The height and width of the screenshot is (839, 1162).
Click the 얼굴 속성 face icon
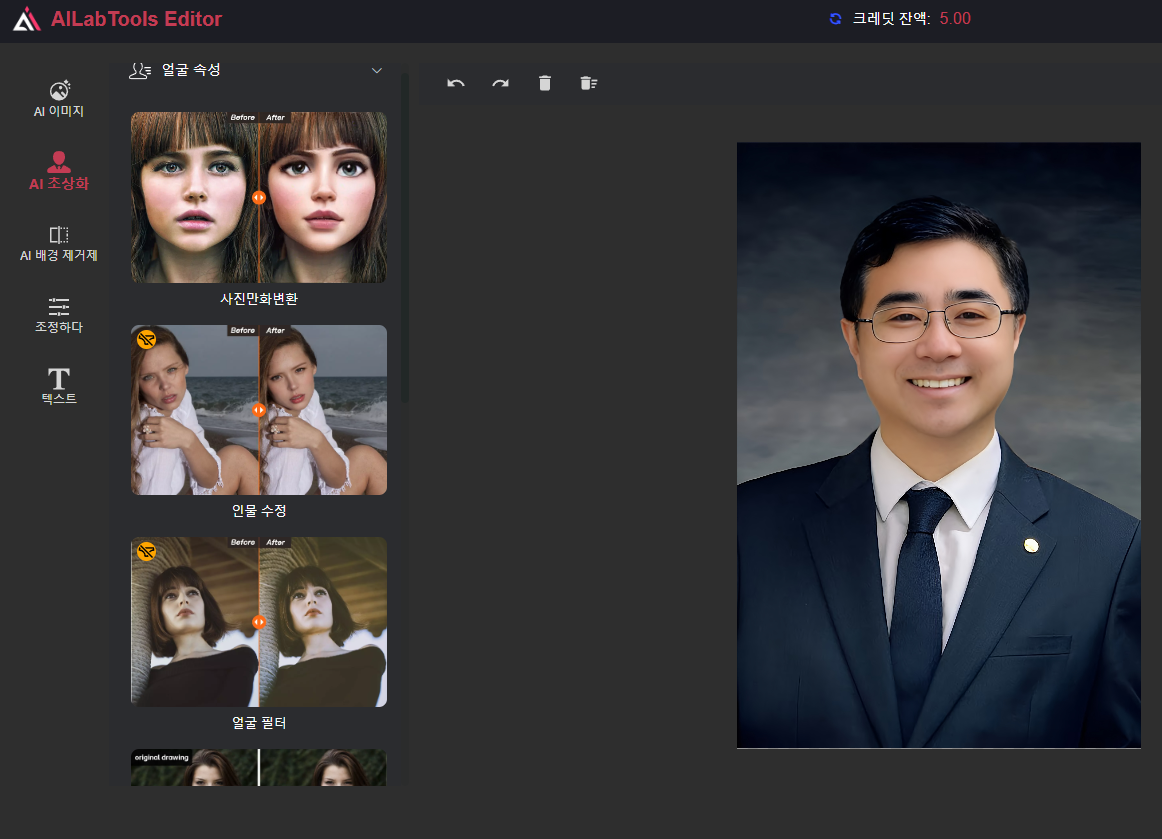[x=139, y=70]
